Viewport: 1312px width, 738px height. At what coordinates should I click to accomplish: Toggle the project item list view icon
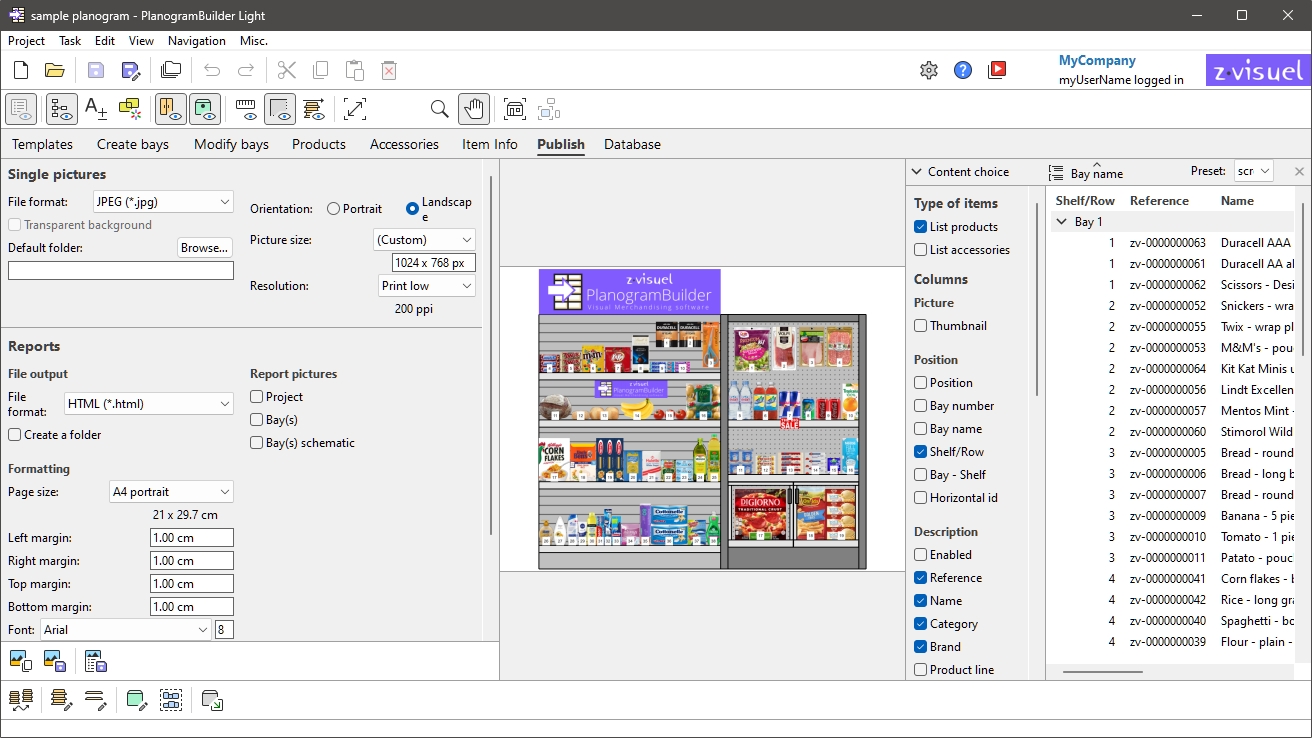coord(21,108)
